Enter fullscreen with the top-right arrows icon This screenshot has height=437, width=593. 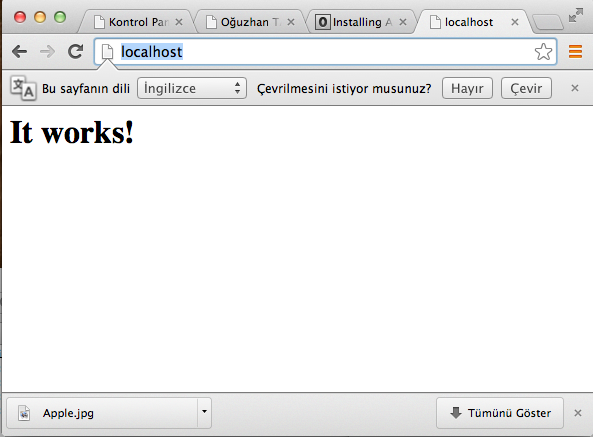[576, 15]
